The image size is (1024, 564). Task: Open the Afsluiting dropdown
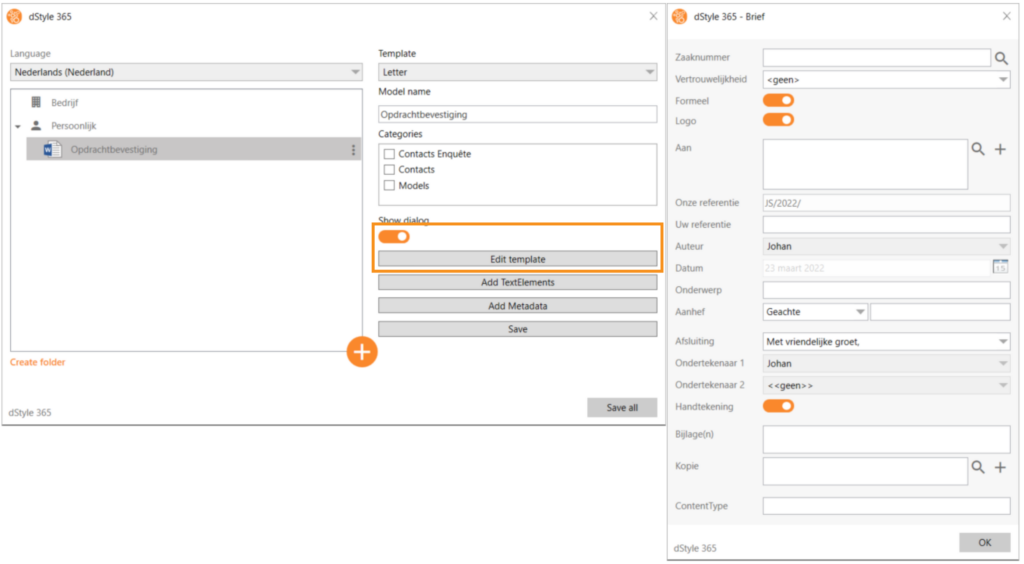click(x=886, y=341)
